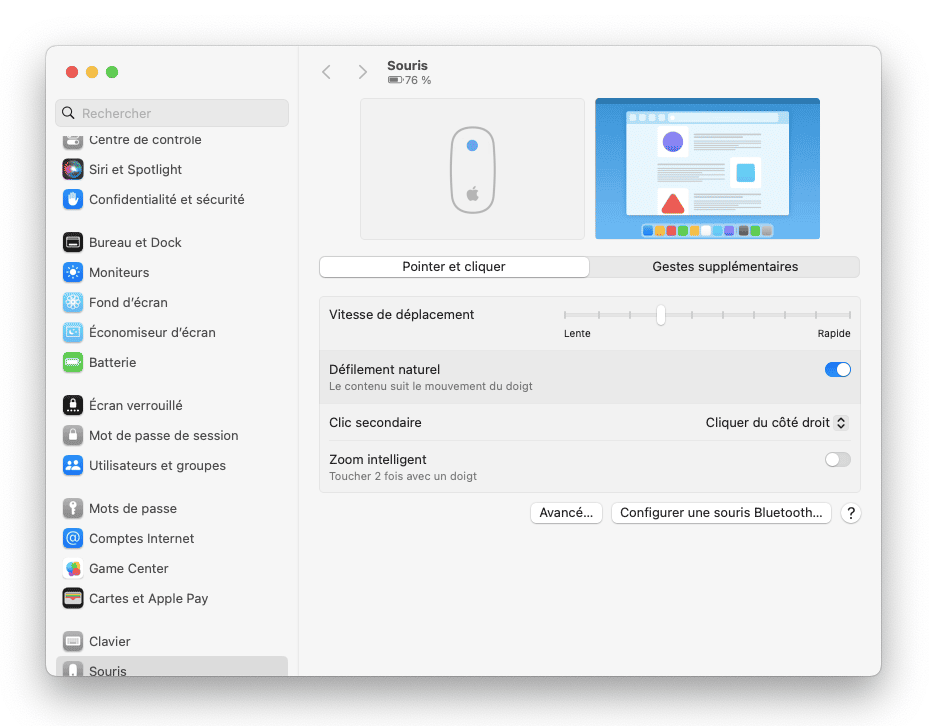Set tracking speed to the Rapide end
The width and height of the screenshot is (931, 726).
pyautogui.click(x=850, y=315)
